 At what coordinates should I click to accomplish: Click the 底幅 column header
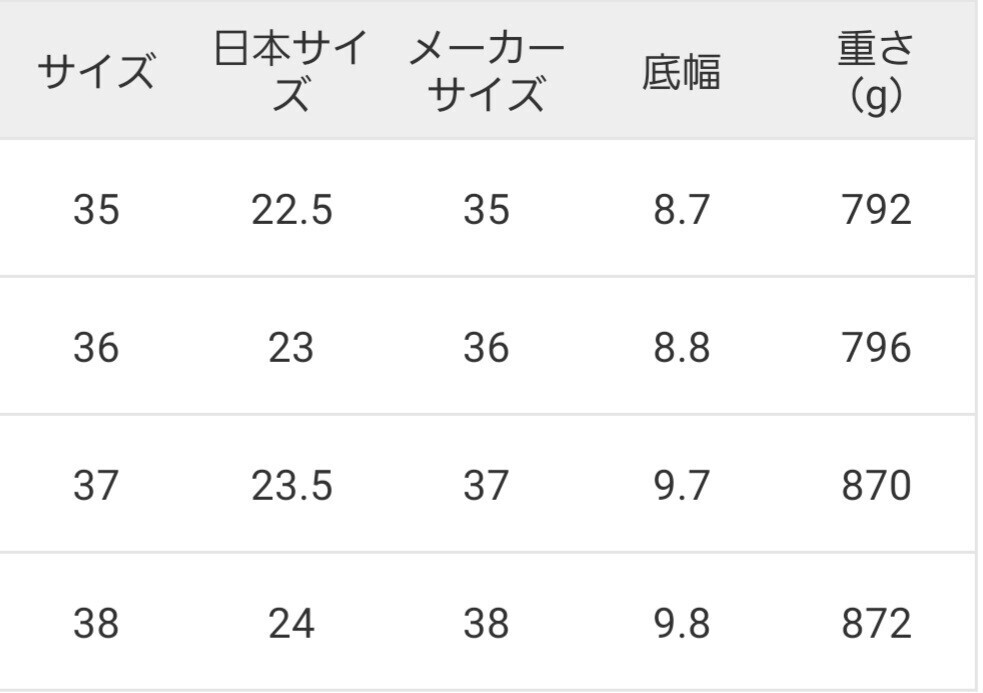pyautogui.click(x=681, y=71)
